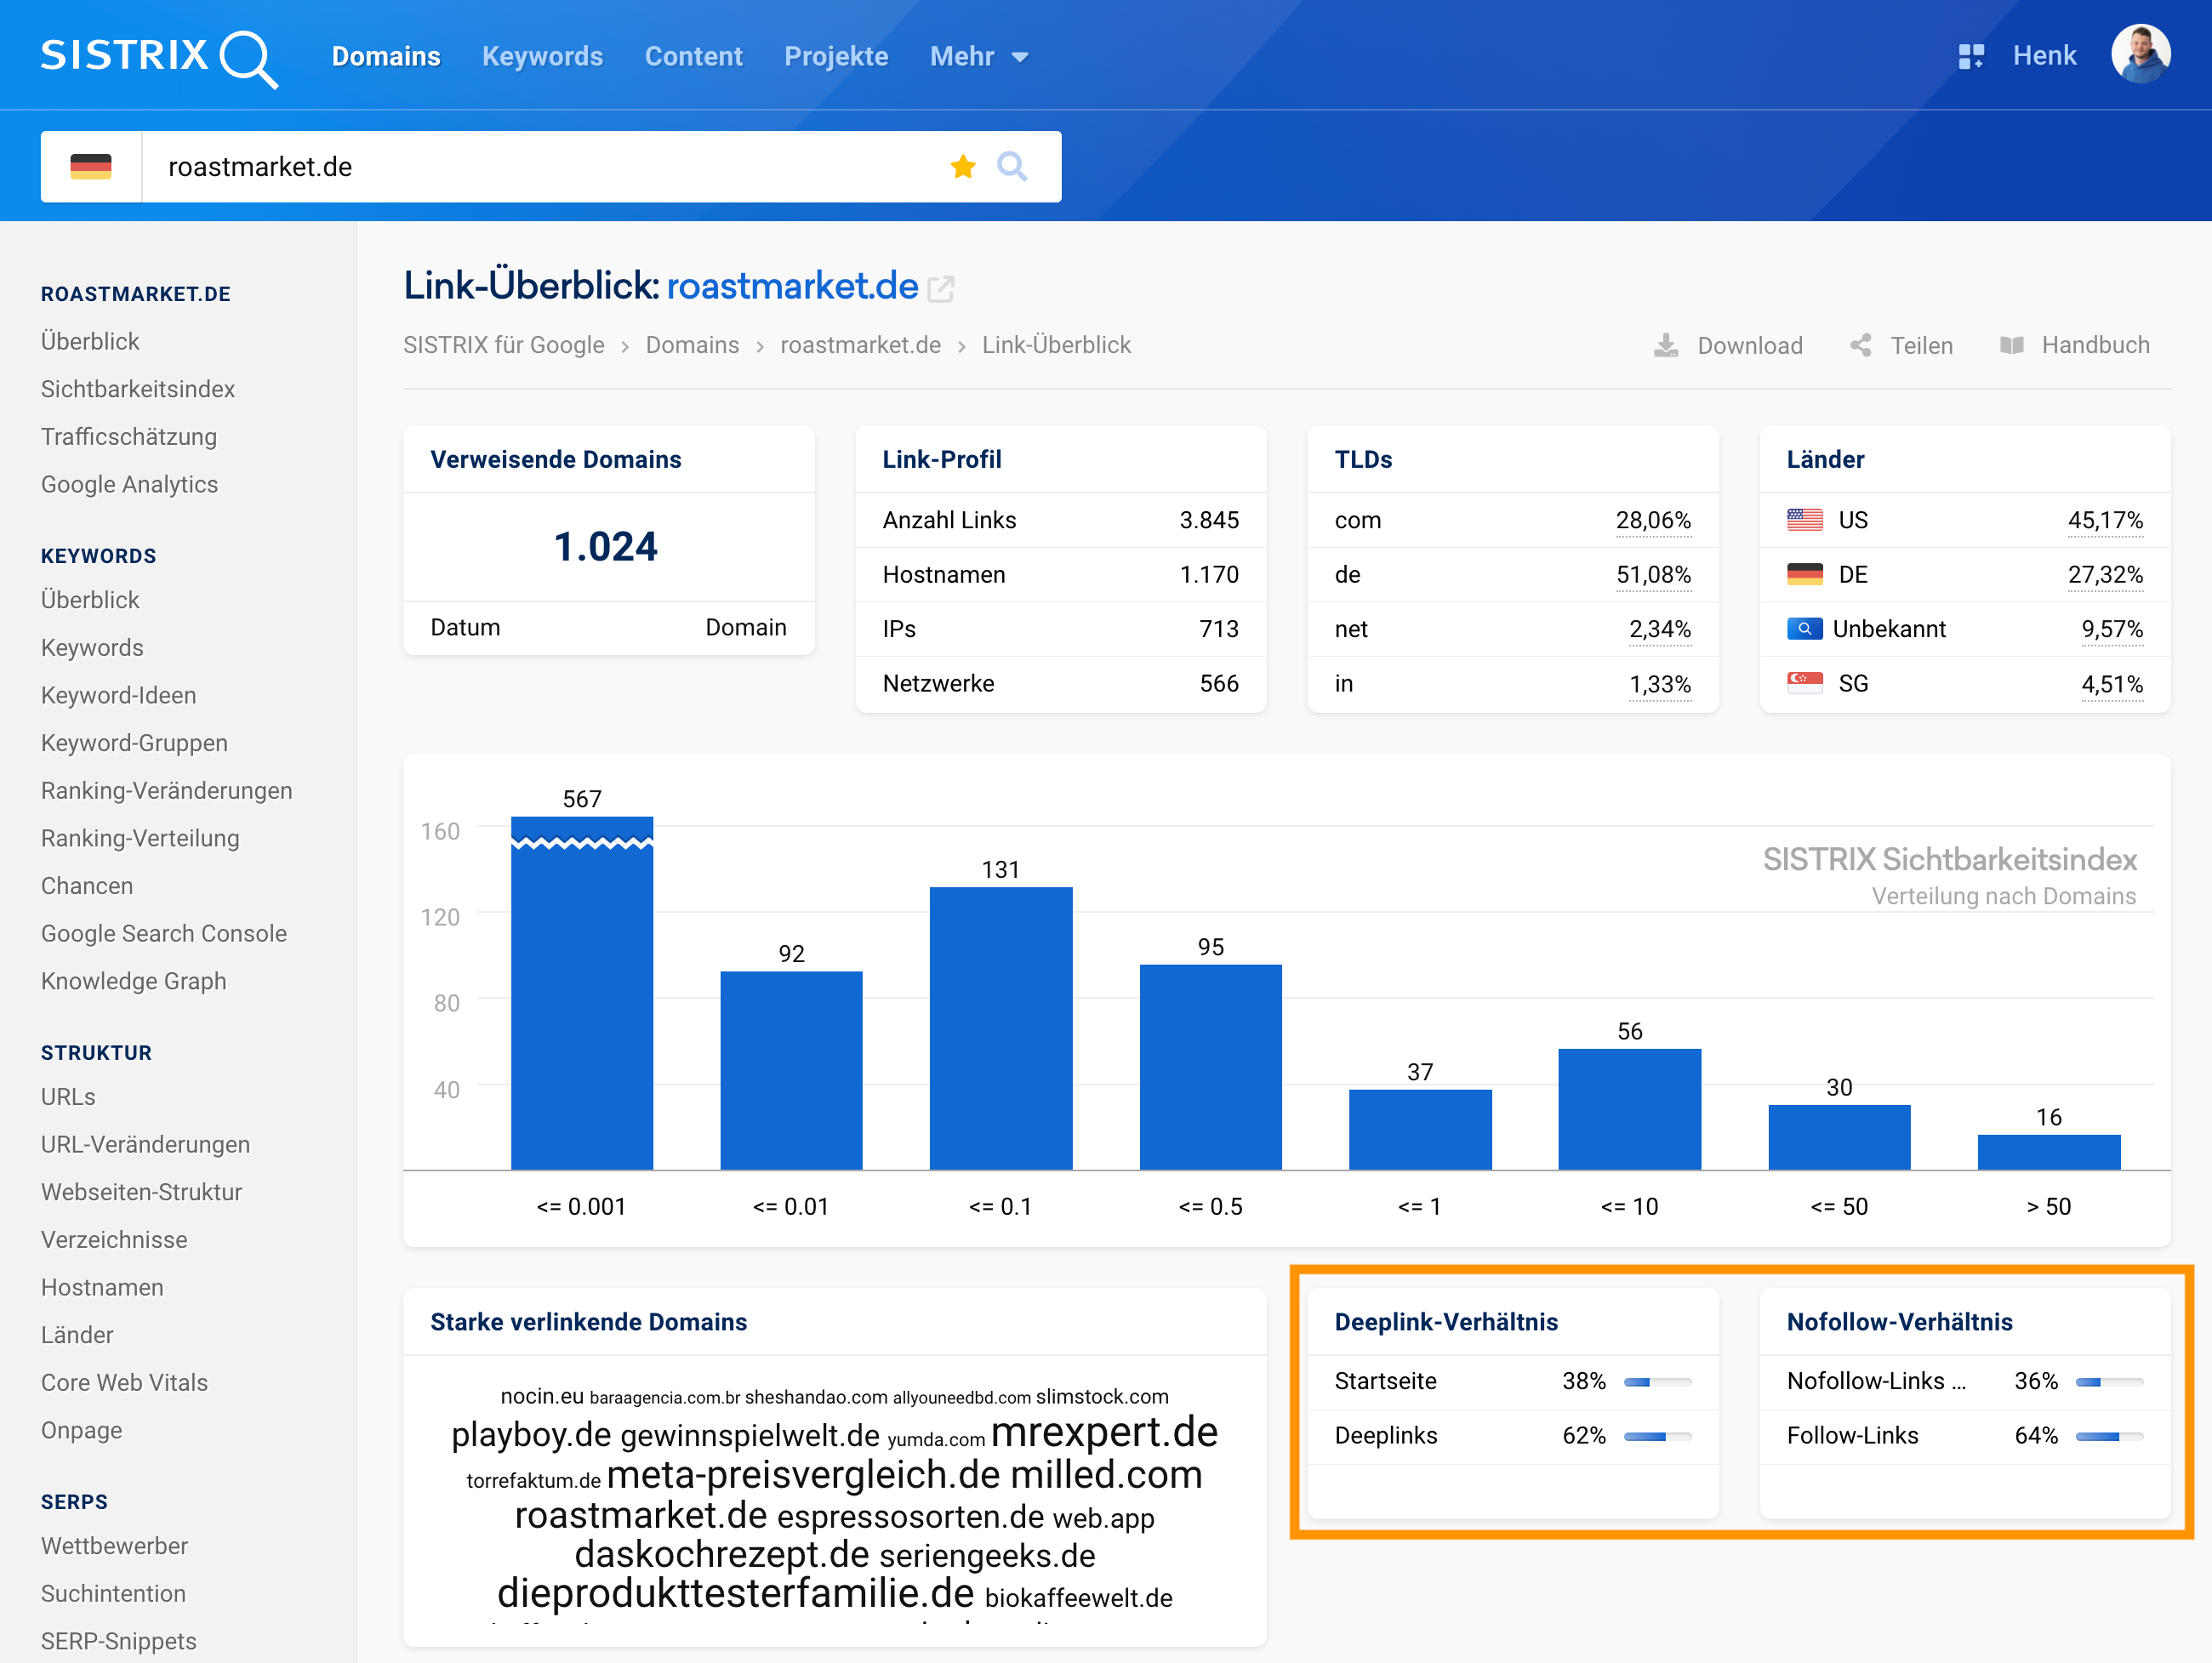The height and width of the screenshot is (1663, 2212).
Task: Mark roastmarket.de as favorite via star icon
Action: (x=962, y=166)
